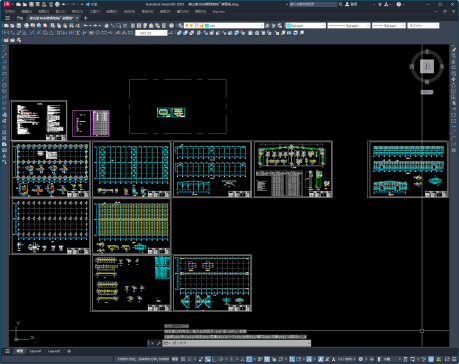This screenshot has width=459, height=364.
Task: Activate the Pan hand tool
Action: point(106,25)
